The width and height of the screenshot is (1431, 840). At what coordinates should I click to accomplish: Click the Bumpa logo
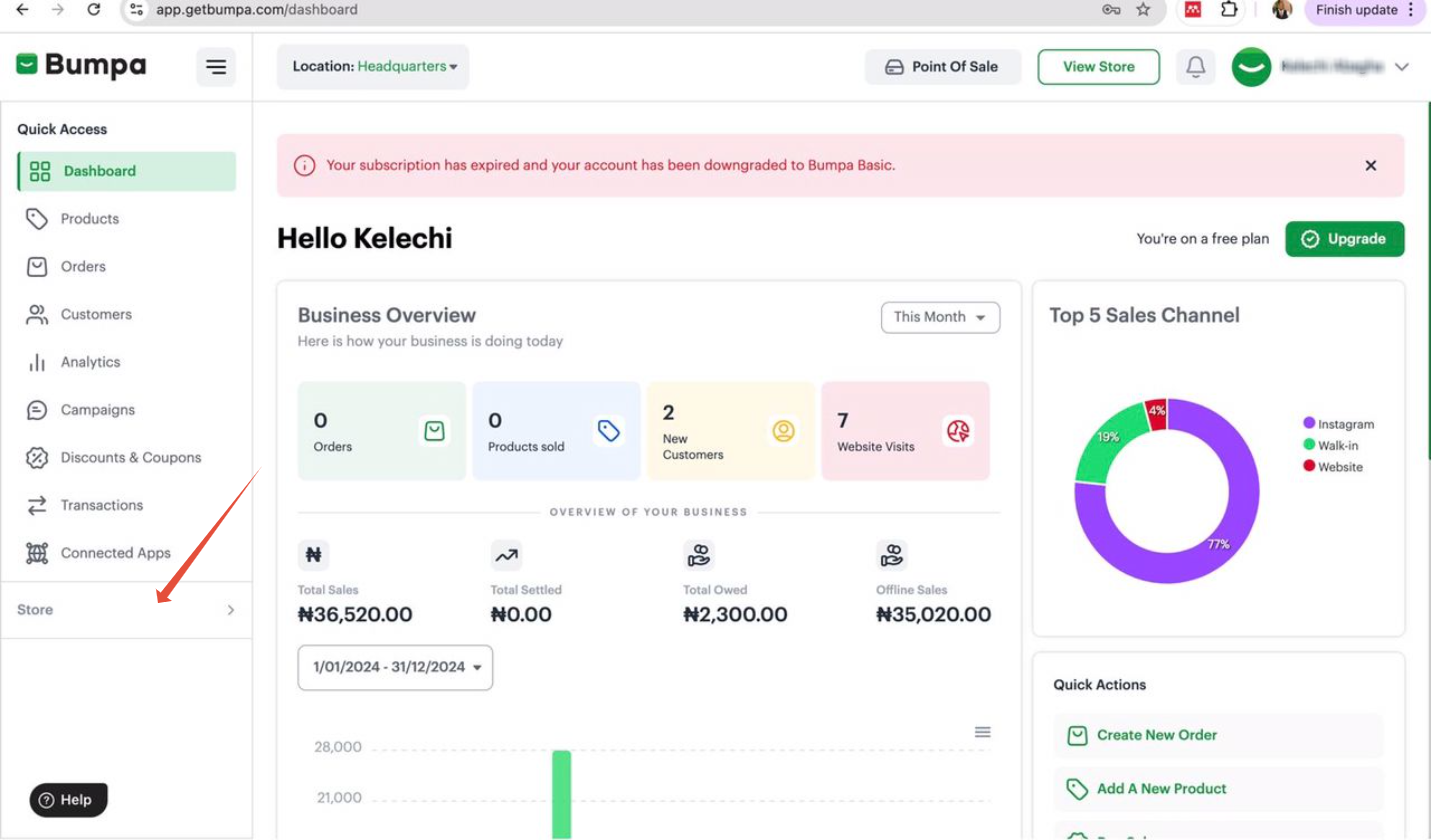[81, 66]
